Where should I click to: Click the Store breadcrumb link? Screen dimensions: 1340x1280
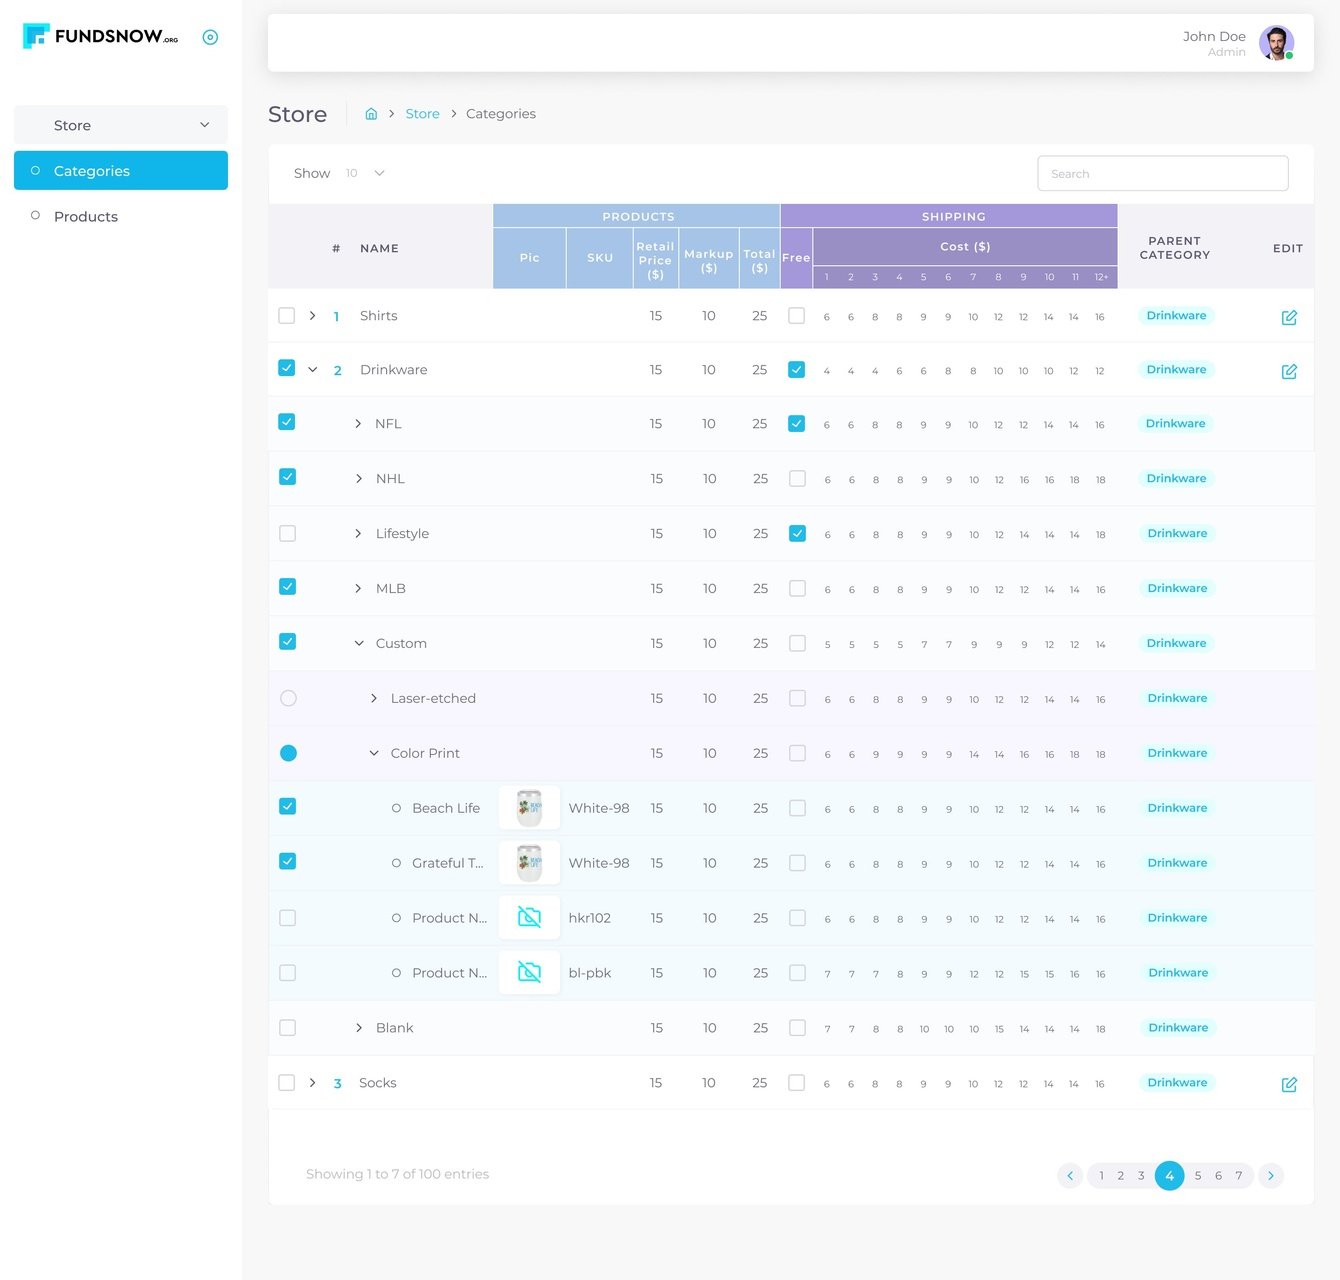(422, 114)
